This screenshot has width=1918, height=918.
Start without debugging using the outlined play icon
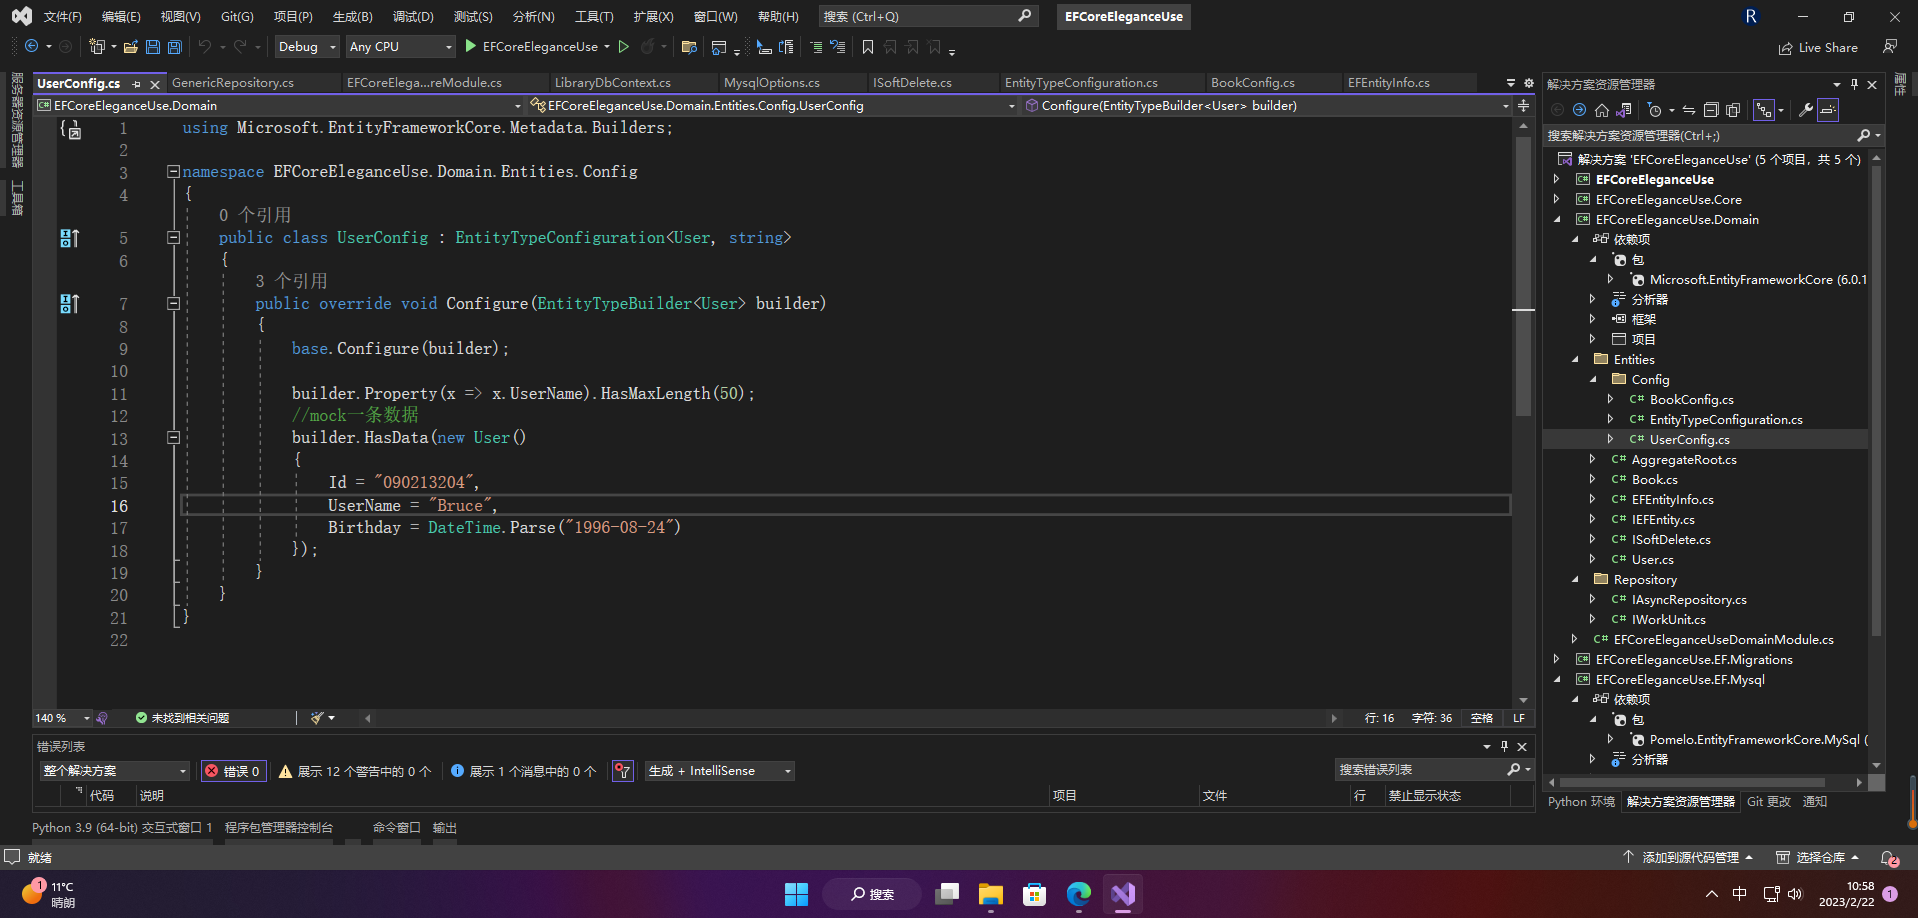[624, 46]
